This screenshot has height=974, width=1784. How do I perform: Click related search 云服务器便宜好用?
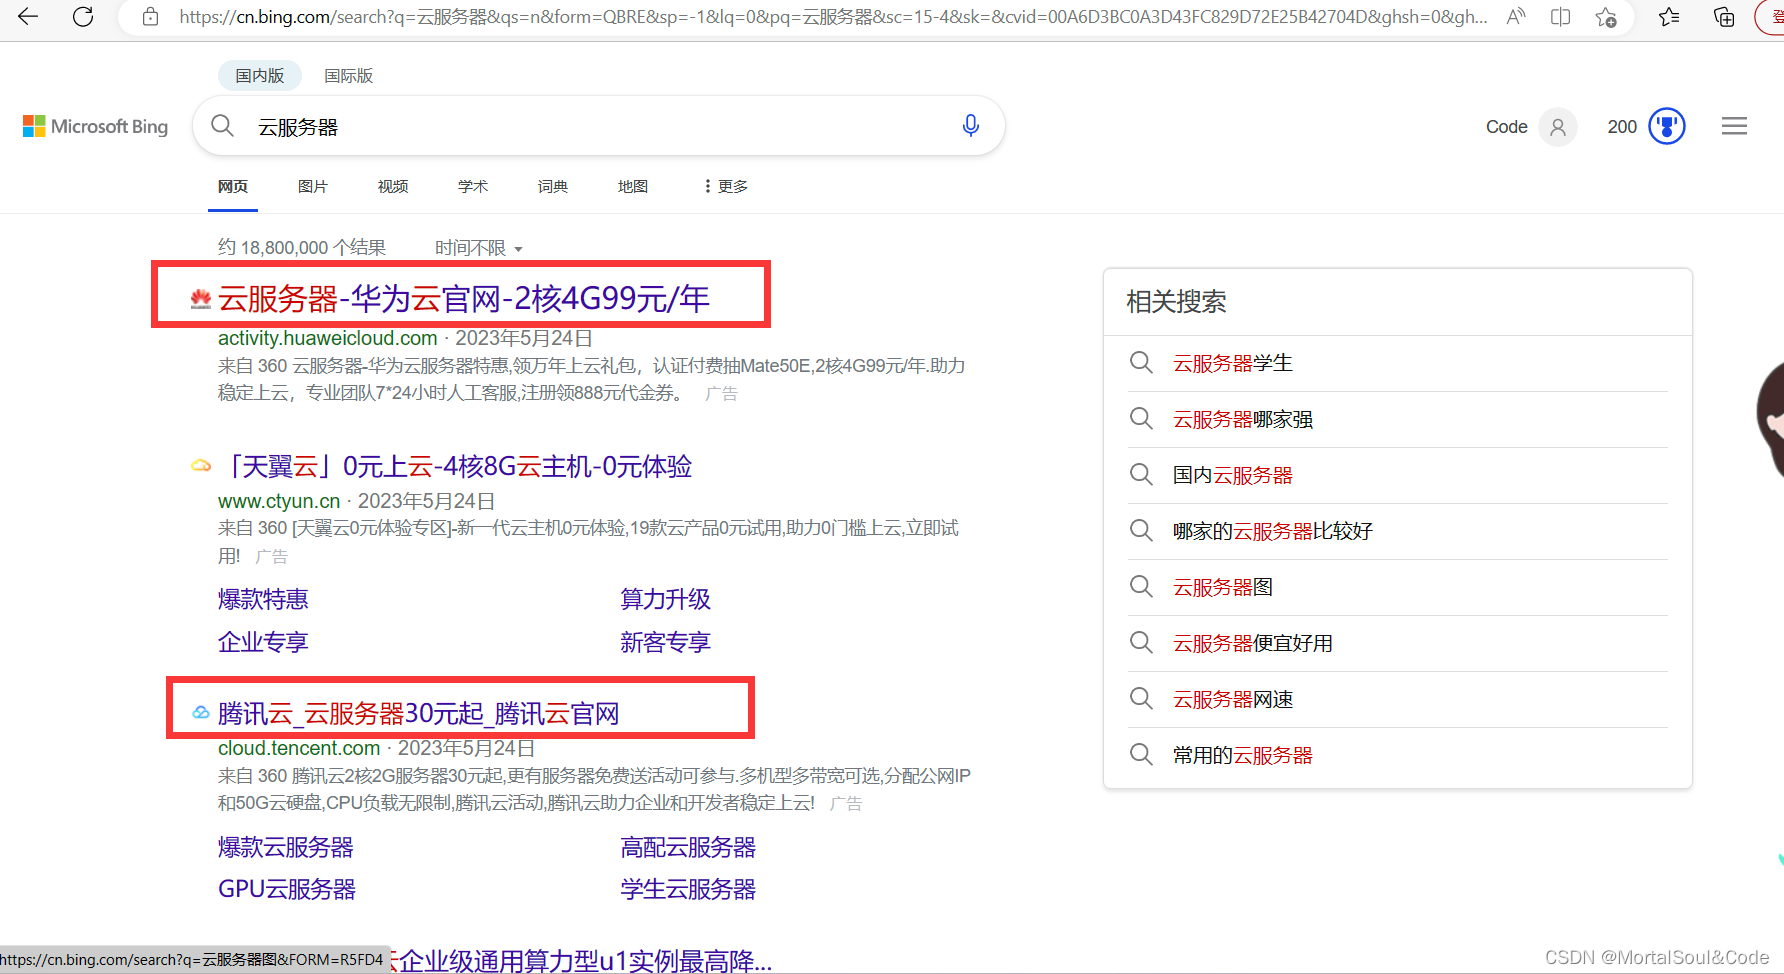point(1253,643)
